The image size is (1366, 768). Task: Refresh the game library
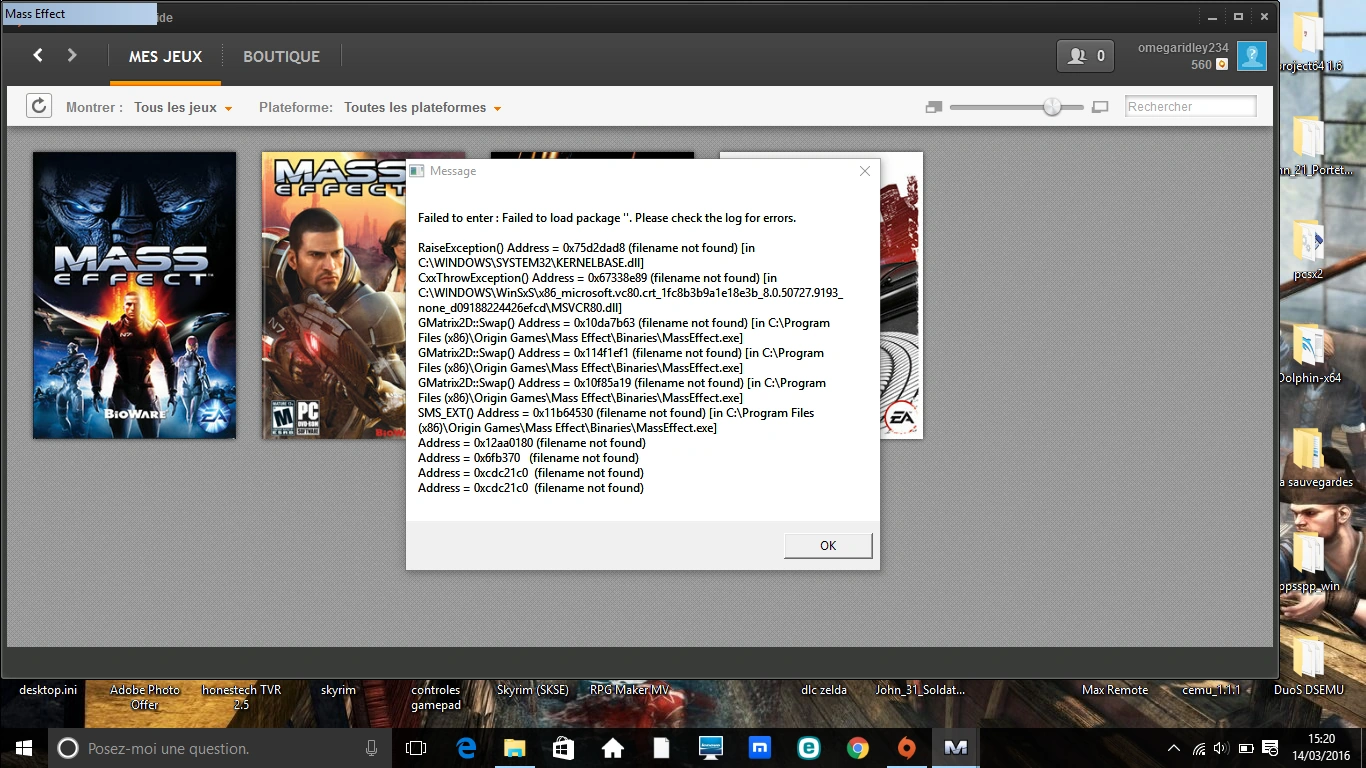[x=39, y=106]
